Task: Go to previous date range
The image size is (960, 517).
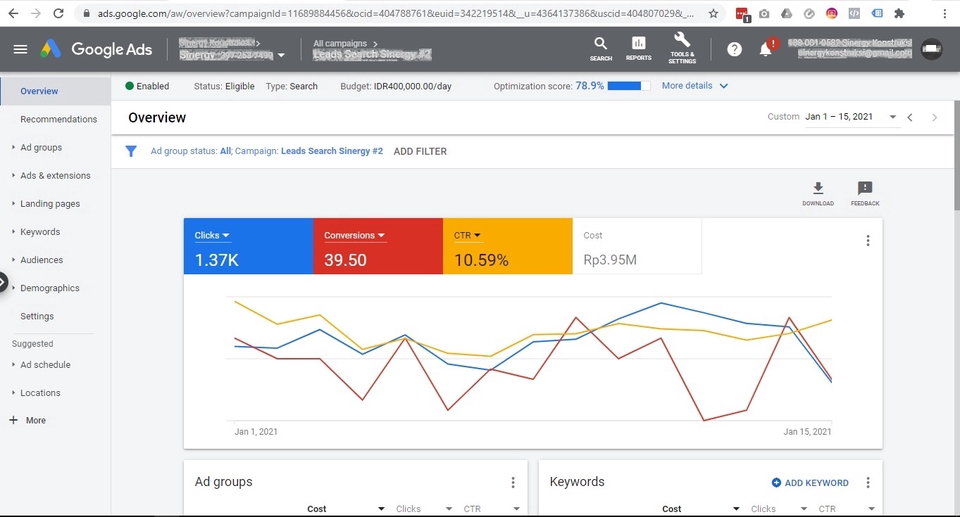Action: [910, 117]
